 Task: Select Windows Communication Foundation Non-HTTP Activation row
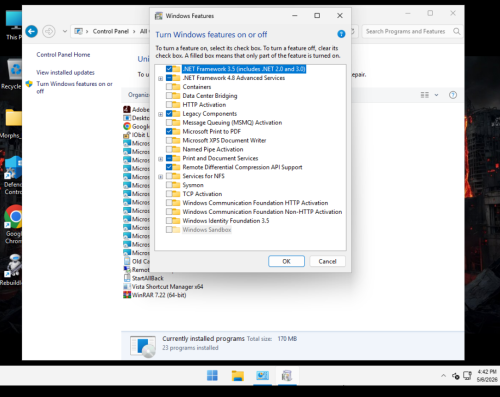(262, 212)
